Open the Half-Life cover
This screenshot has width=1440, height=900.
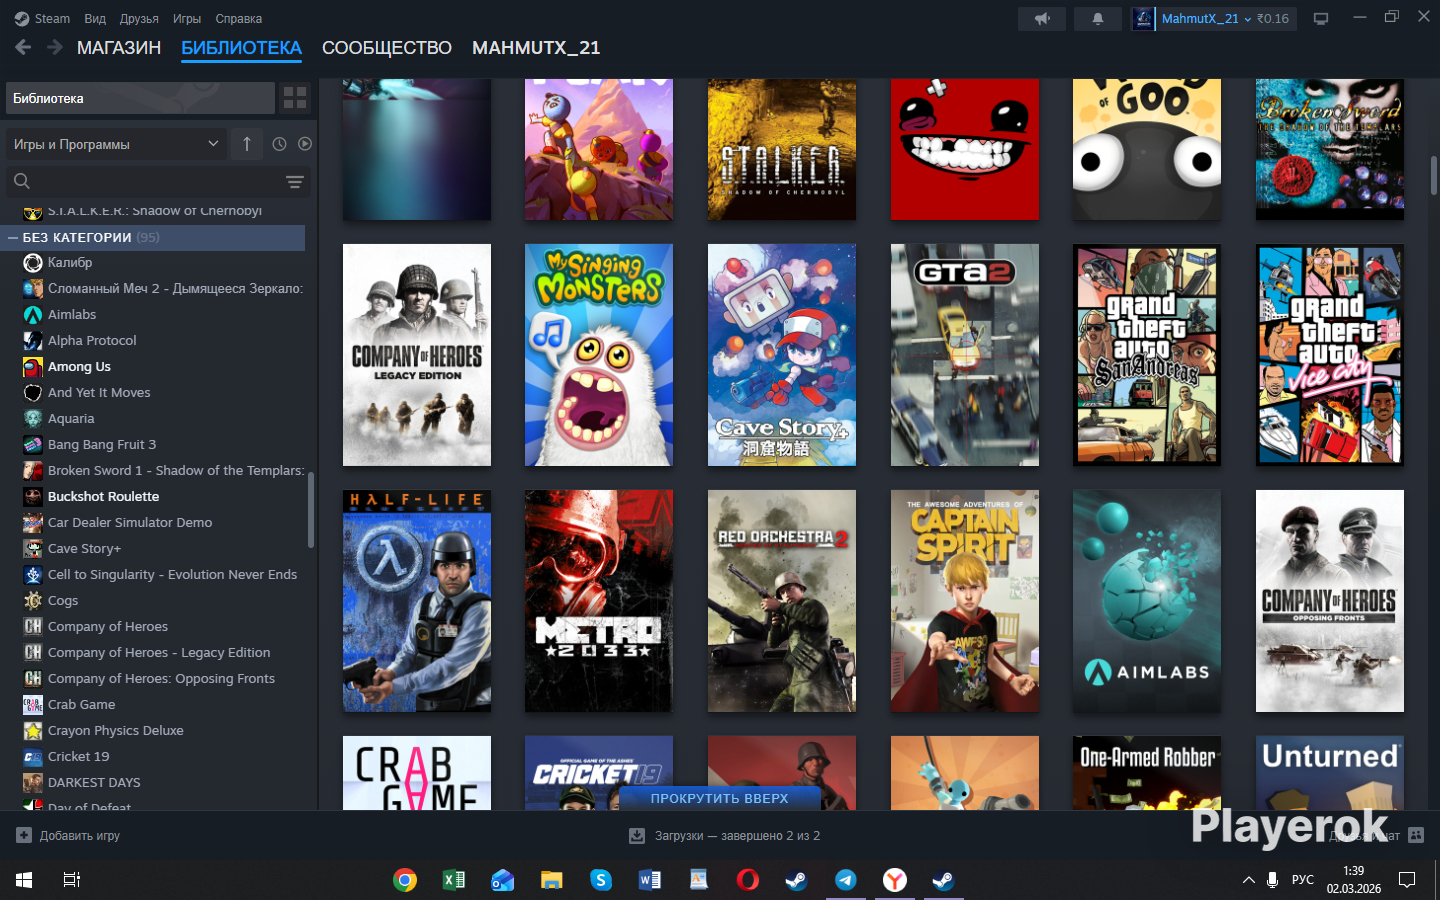(x=417, y=601)
